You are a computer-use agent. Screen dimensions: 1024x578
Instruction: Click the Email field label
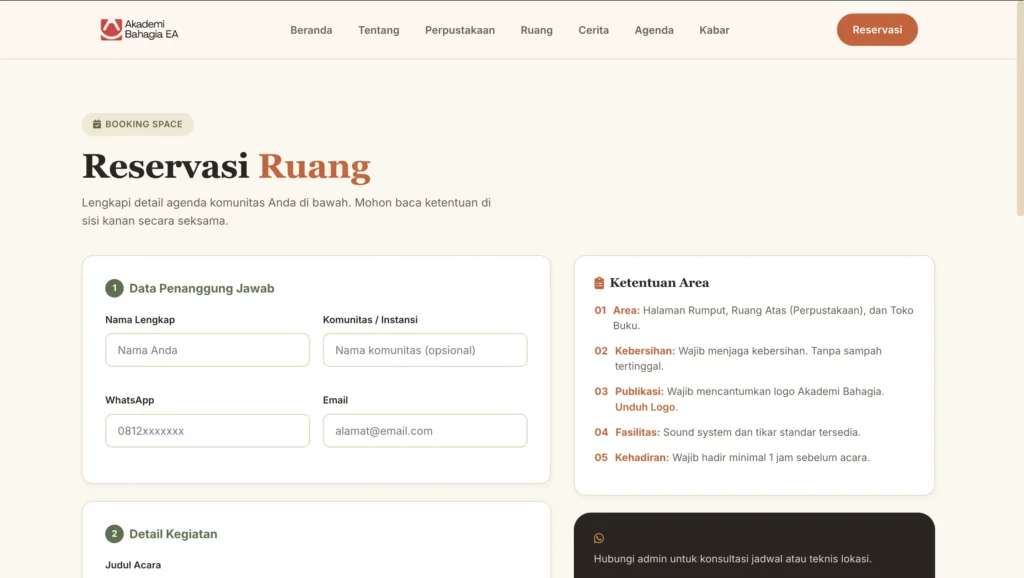(335, 400)
